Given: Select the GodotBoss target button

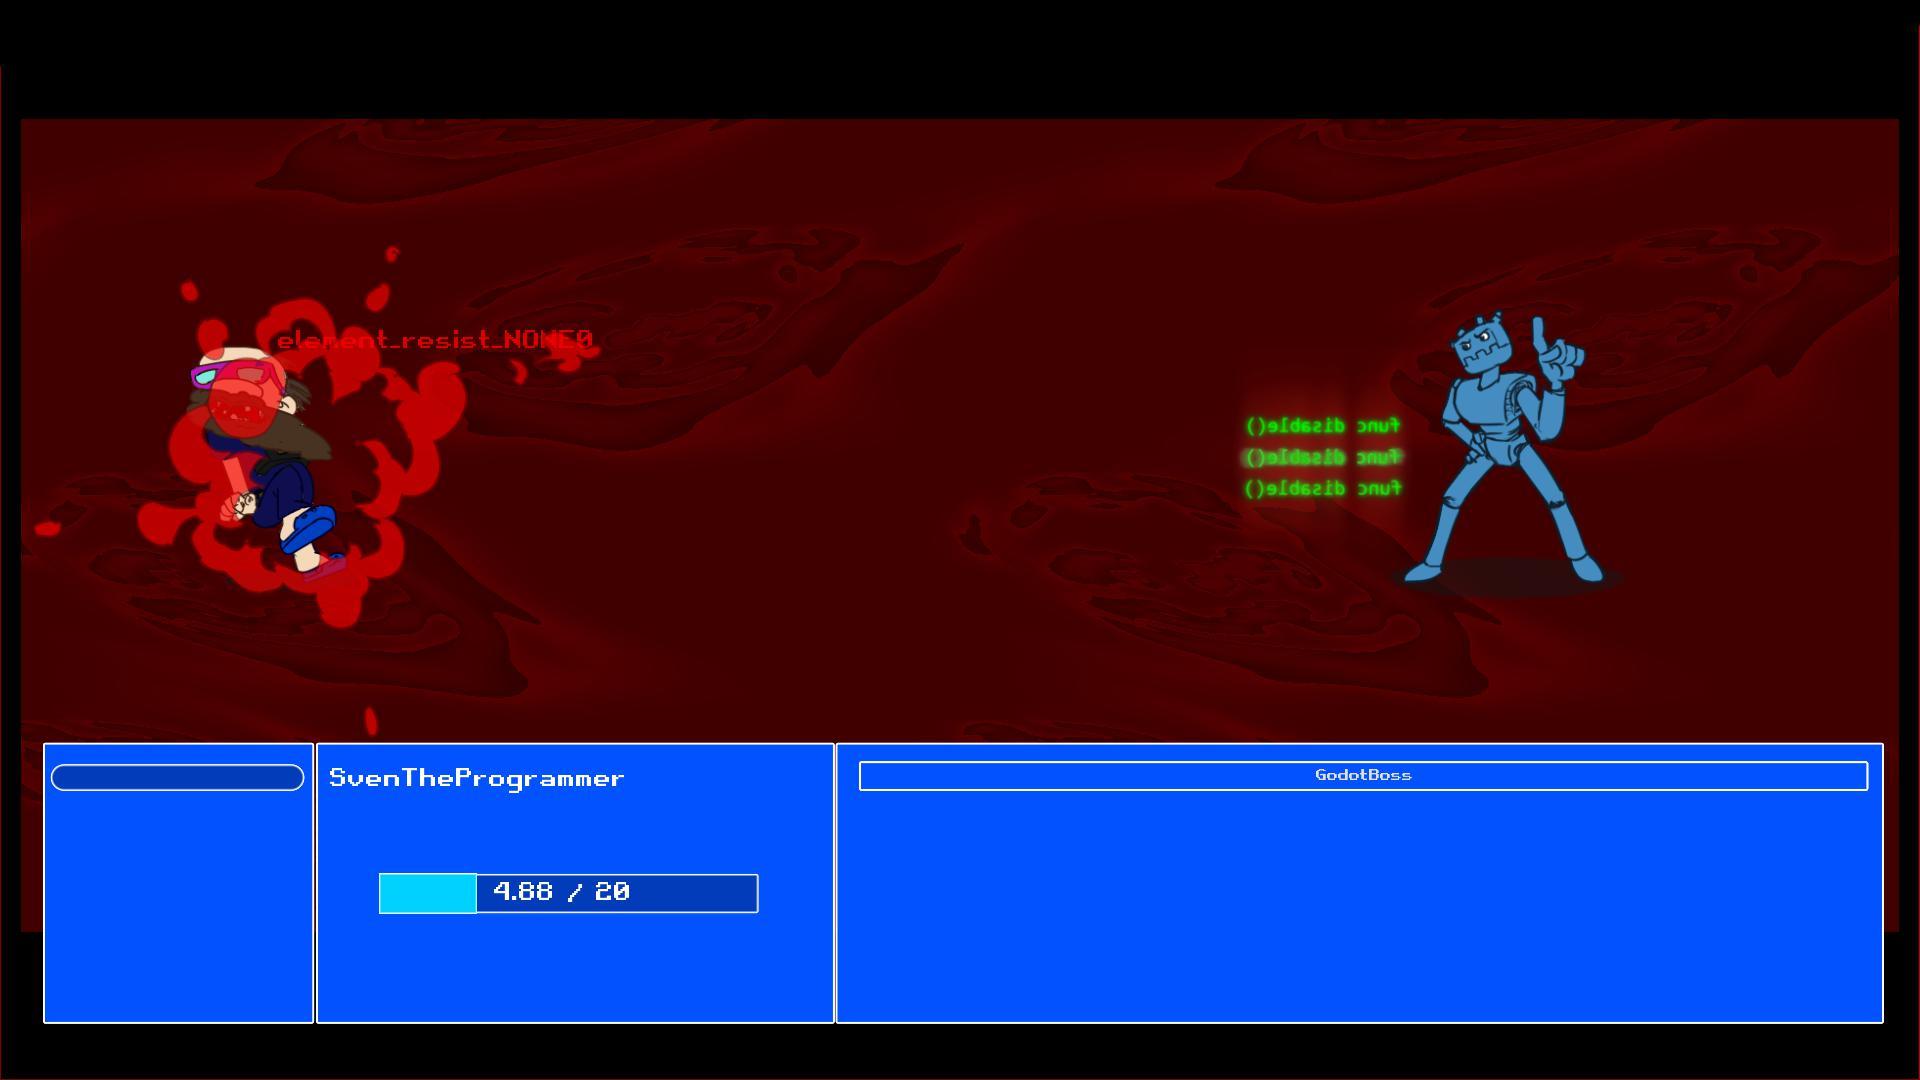Looking at the screenshot, I should coord(1362,776).
